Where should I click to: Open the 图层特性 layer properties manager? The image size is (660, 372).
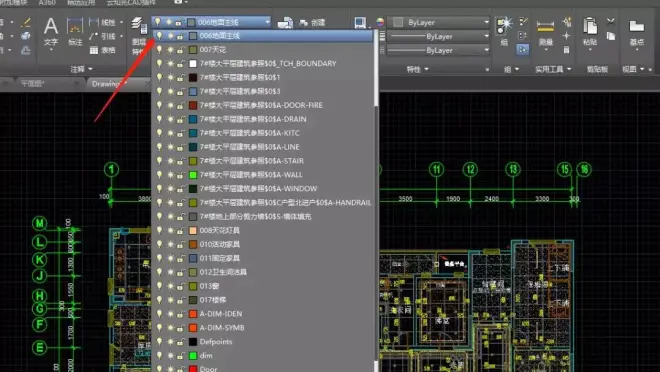click(x=138, y=36)
